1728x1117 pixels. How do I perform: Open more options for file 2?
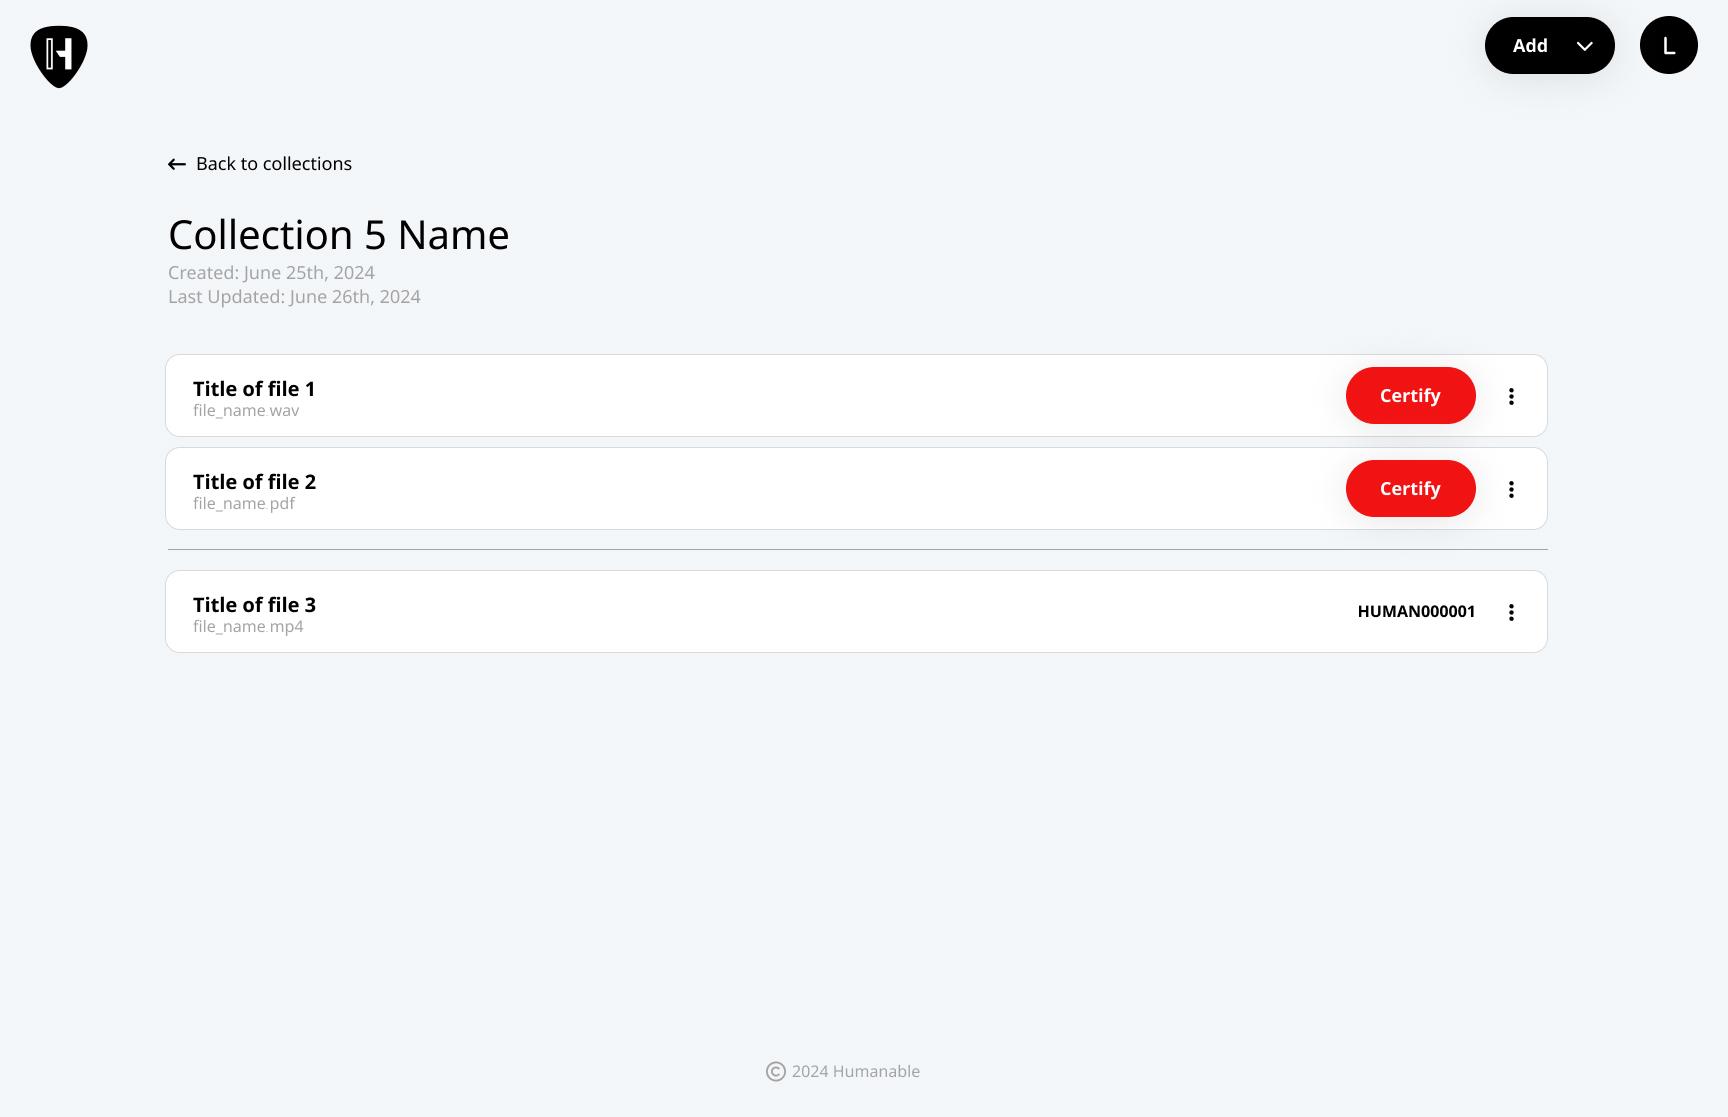pyautogui.click(x=1511, y=489)
